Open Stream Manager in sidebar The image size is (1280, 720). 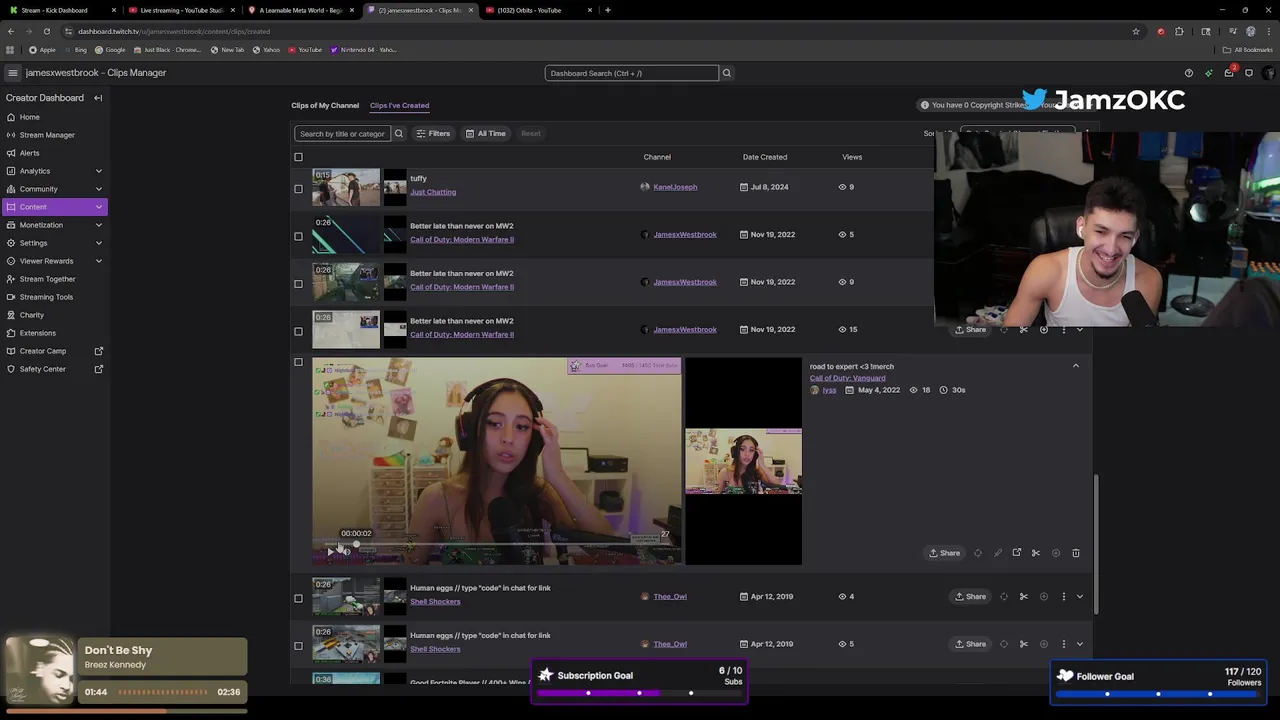pos(47,135)
